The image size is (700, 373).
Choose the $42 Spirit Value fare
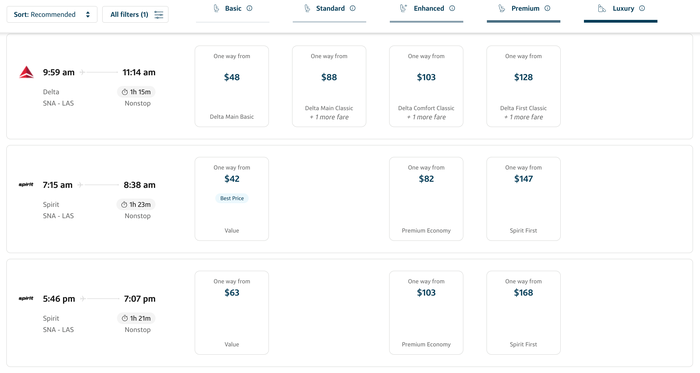(x=232, y=199)
